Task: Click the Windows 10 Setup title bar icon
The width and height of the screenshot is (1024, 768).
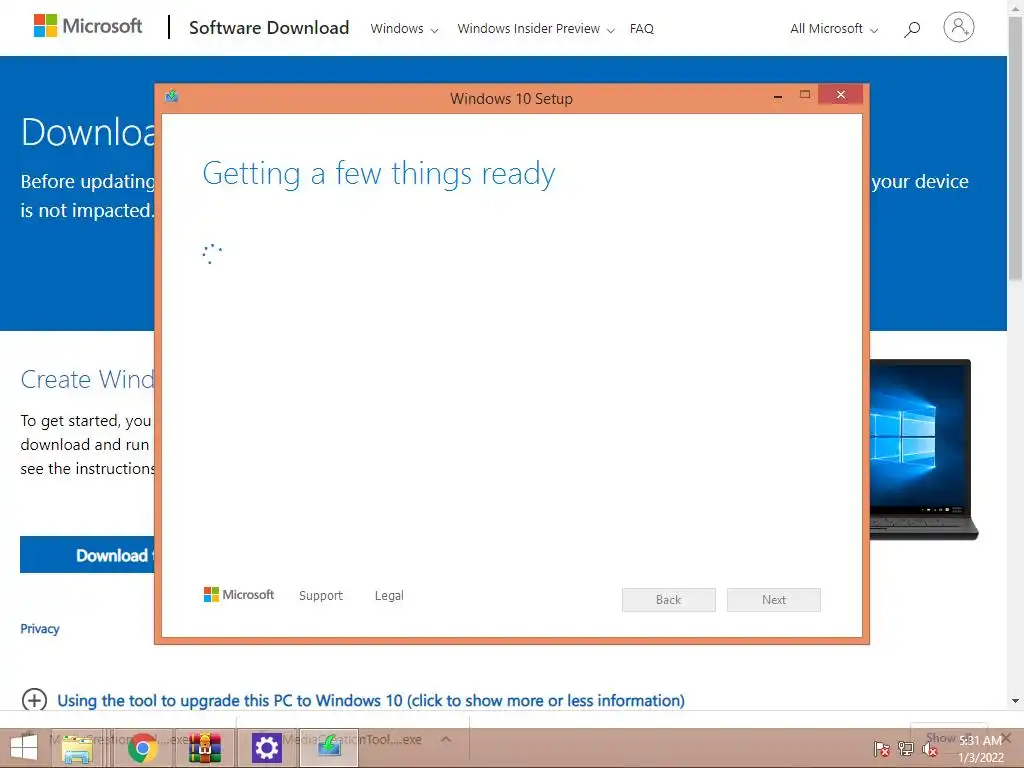Action: pos(172,97)
